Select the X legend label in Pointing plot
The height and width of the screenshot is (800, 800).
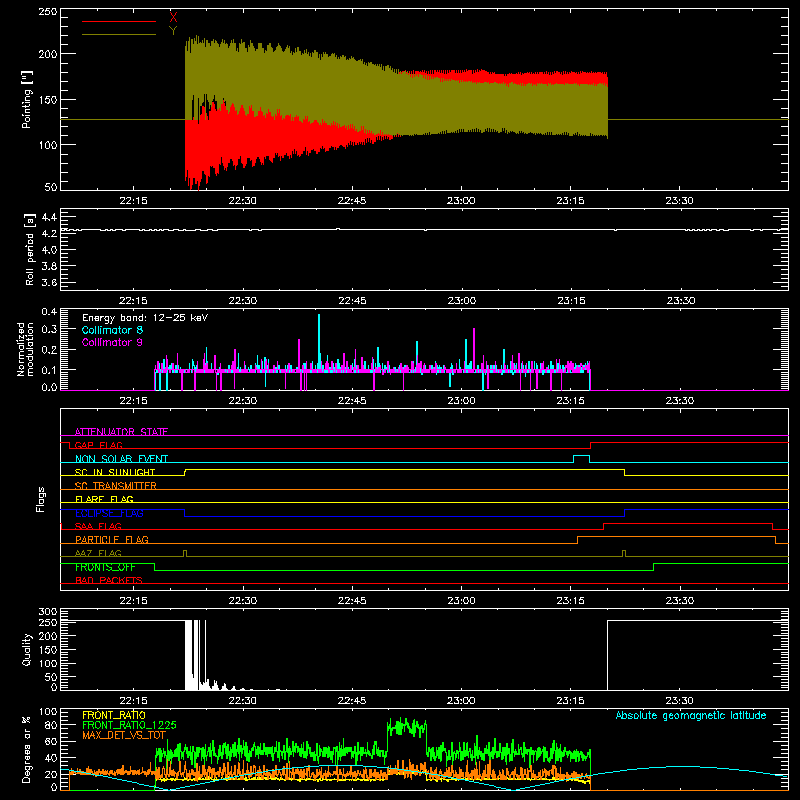(x=173, y=17)
